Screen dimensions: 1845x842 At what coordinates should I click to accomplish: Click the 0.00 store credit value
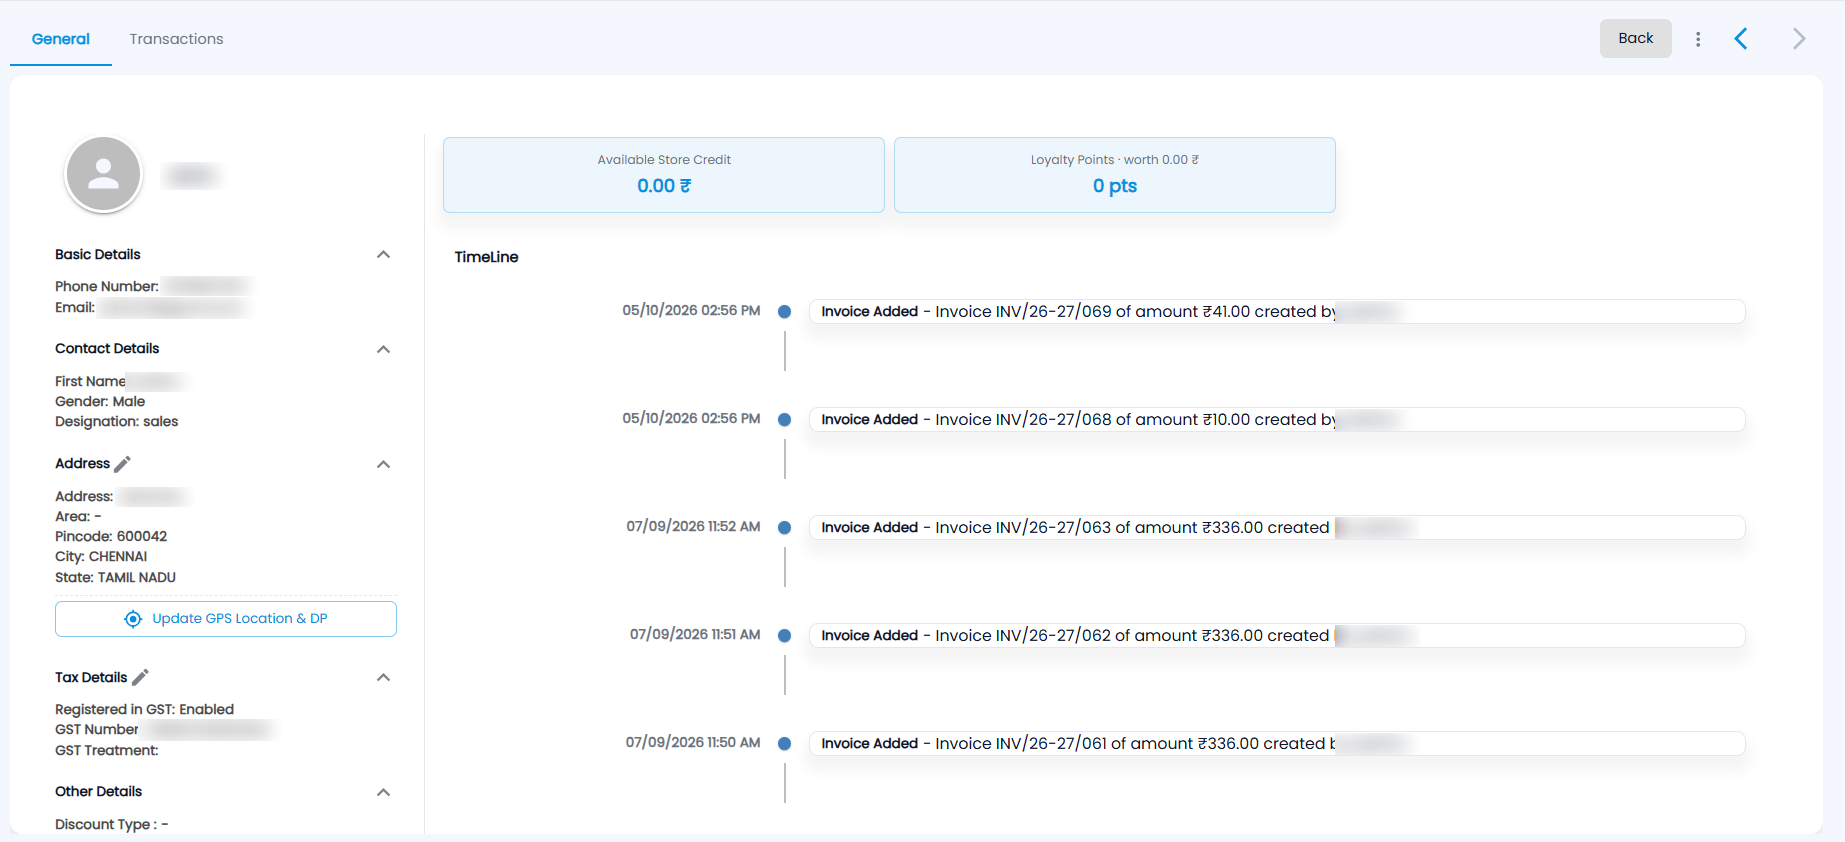click(664, 186)
